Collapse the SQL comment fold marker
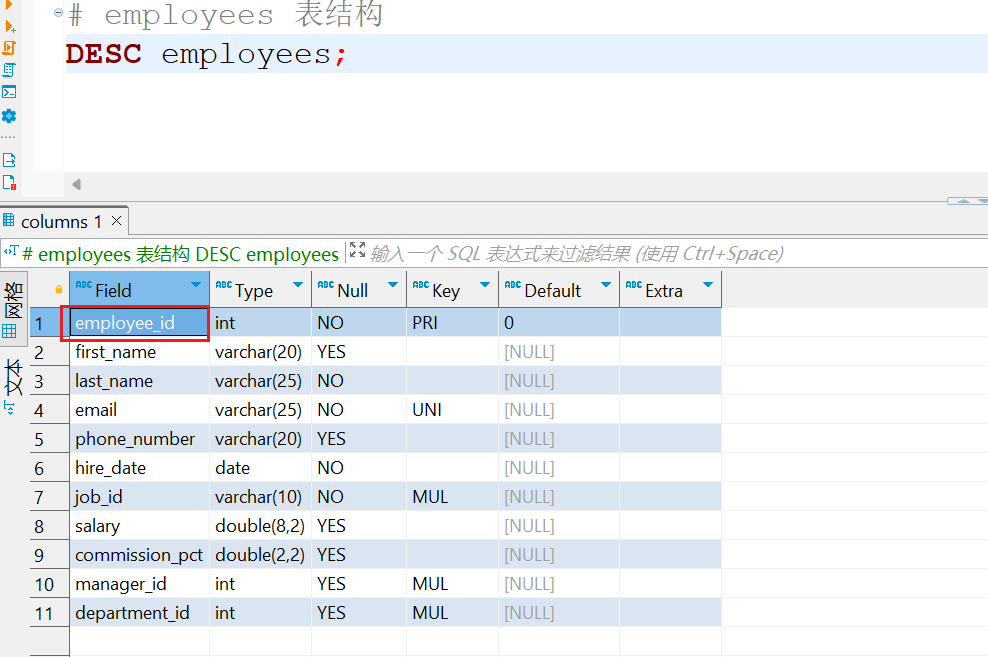 (x=58, y=14)
